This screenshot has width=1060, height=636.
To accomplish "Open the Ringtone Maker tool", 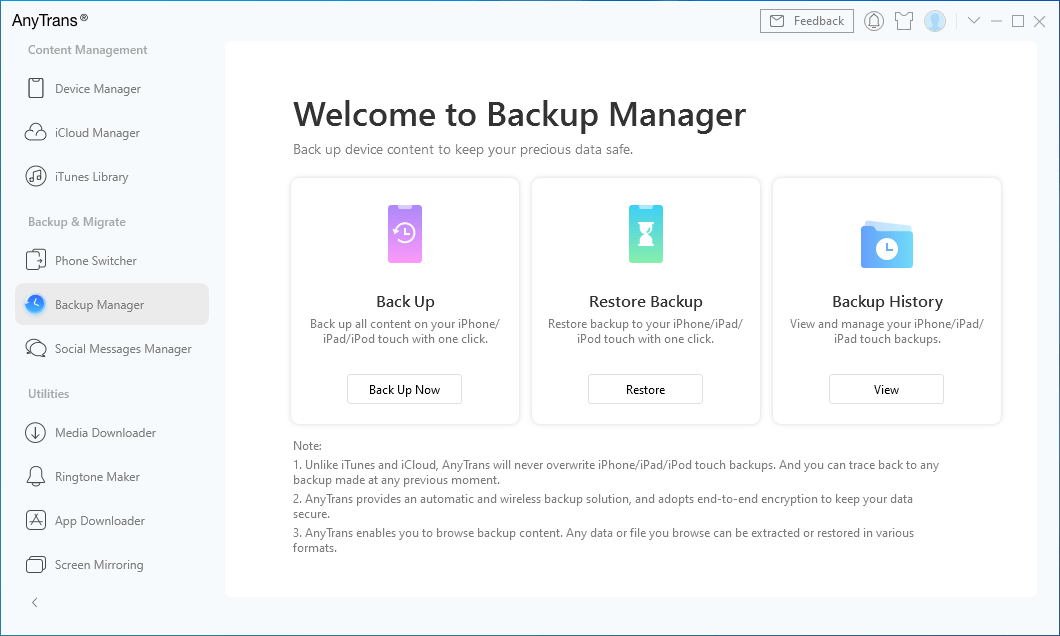I will coord(97,477).
